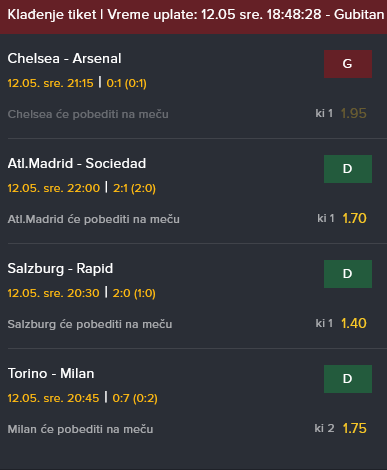Viewport: 387px width, 470px height.
Task: Select the 1.95 odds for Chelsea
Action: [x=354, y=113]
